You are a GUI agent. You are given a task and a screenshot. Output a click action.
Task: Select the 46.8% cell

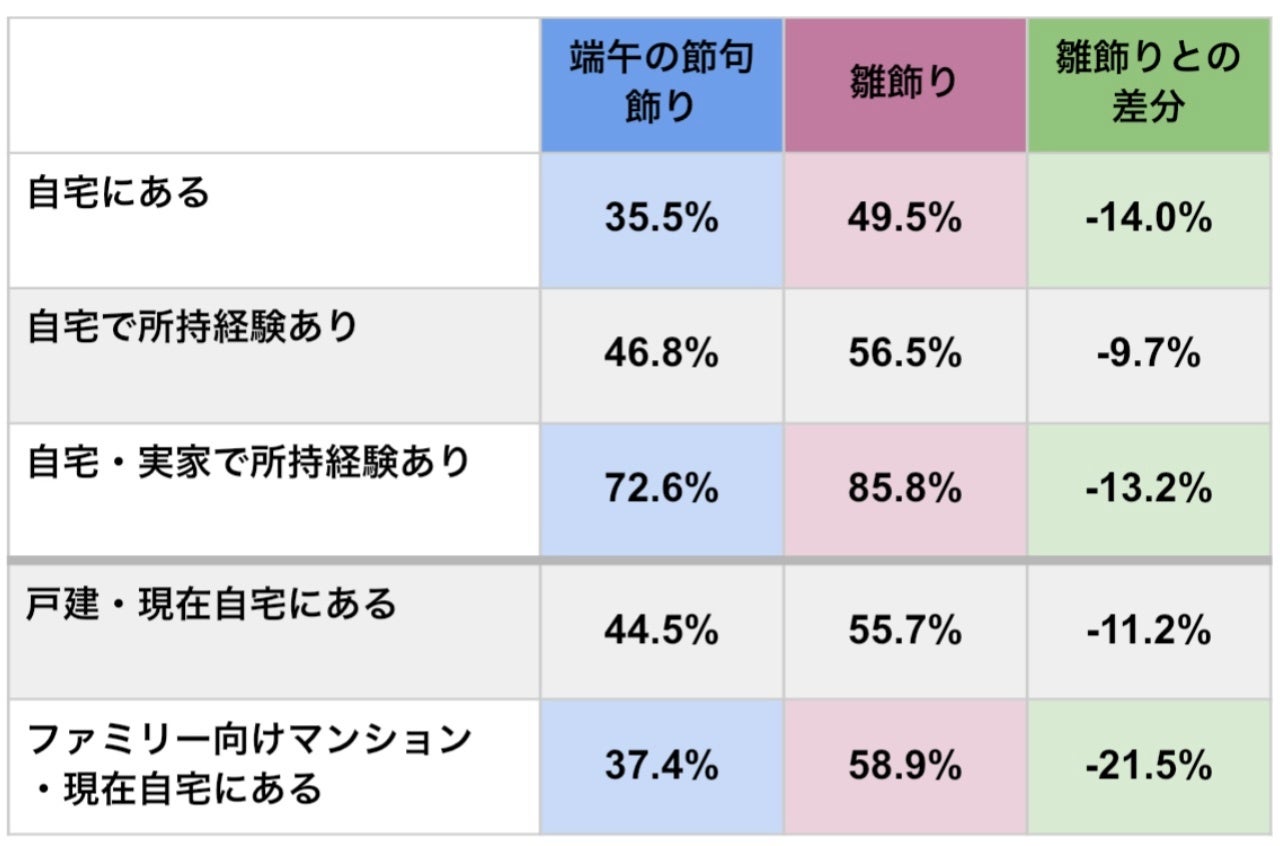coord(661,354)
